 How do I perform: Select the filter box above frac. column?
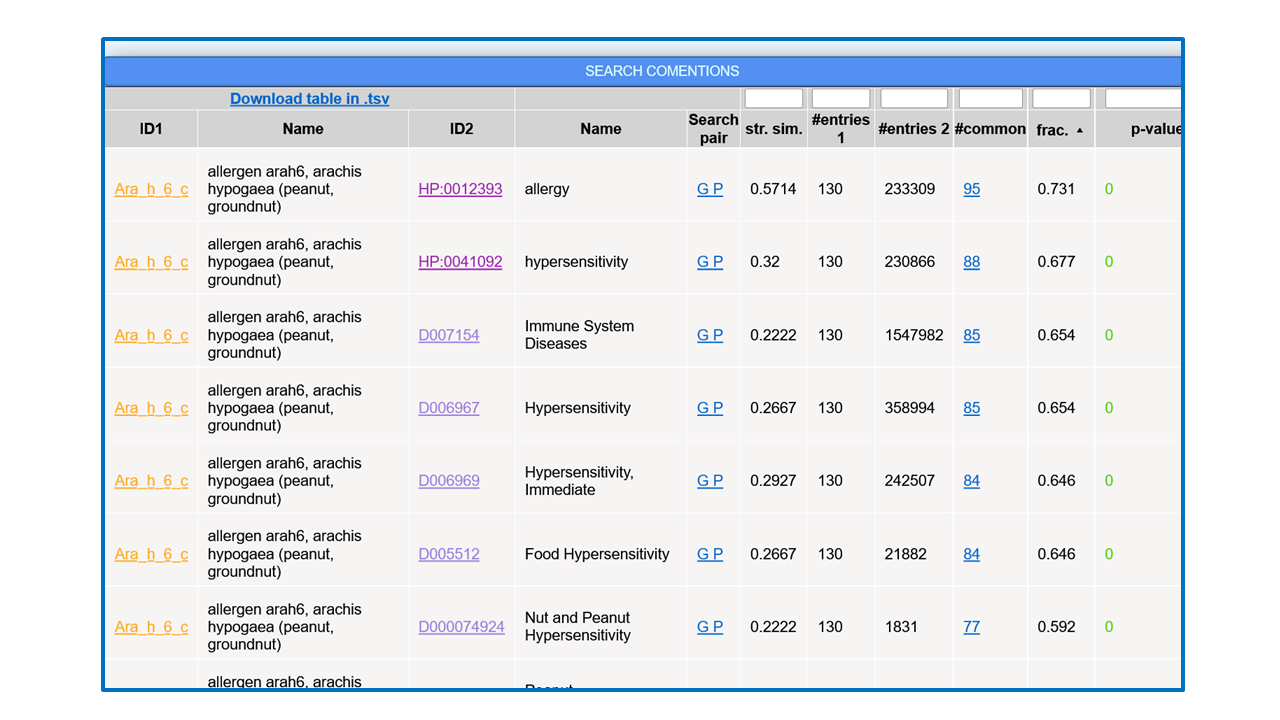(1061, 98)
